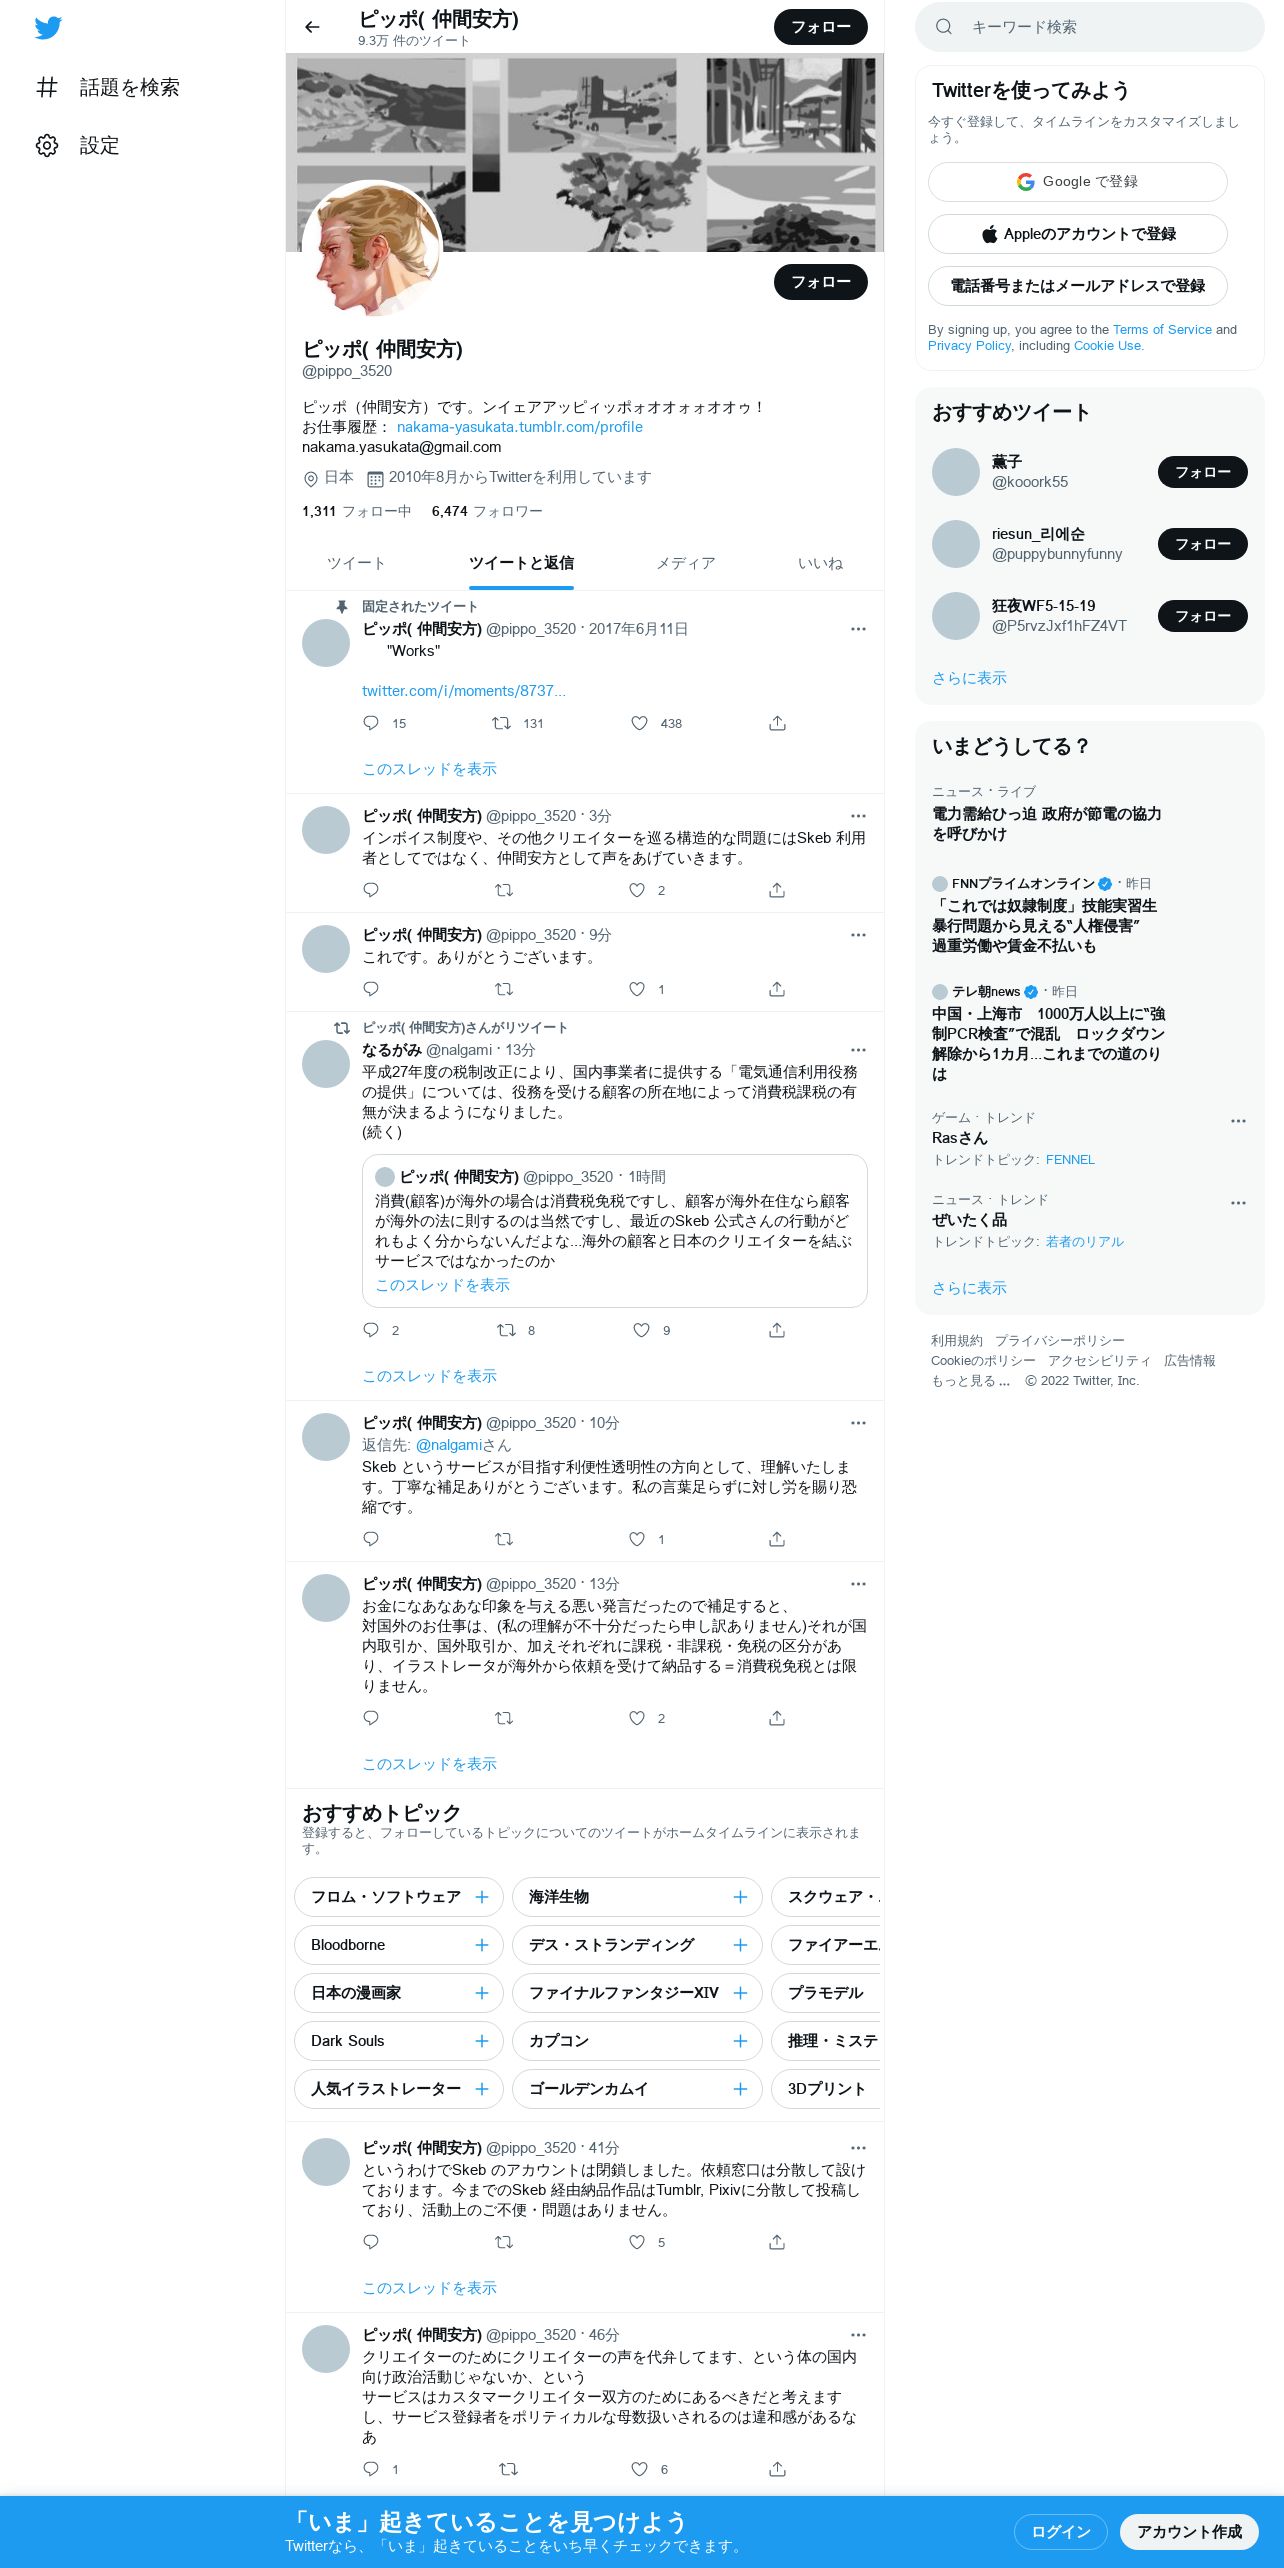Like the reply to @nalgami tweet
1284x2568 pixels.
[637, 1539]
